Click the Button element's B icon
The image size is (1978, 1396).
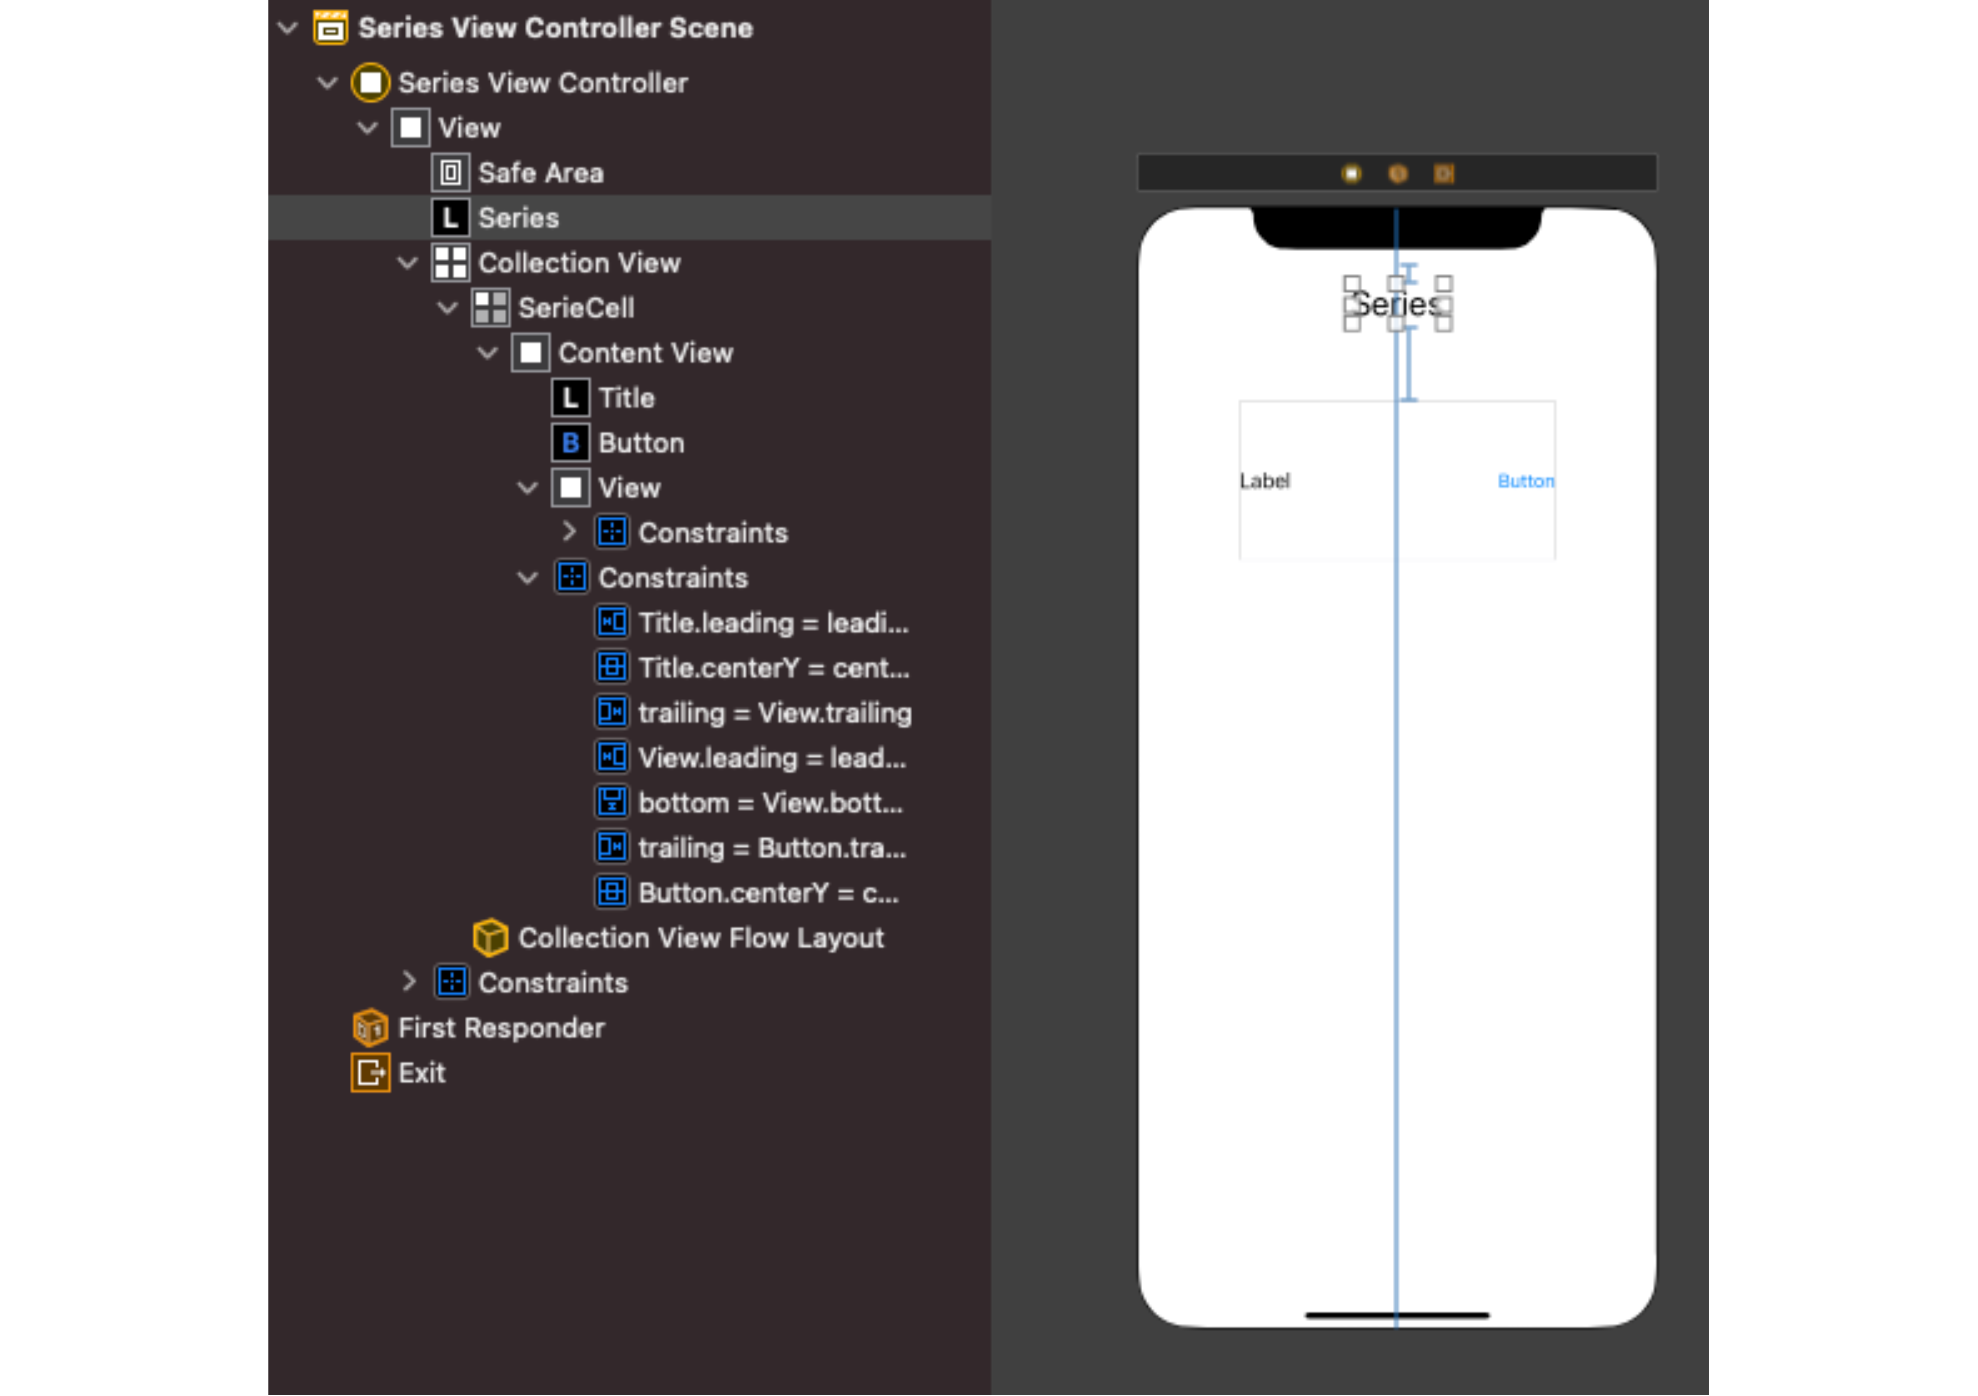click(570, 443)
